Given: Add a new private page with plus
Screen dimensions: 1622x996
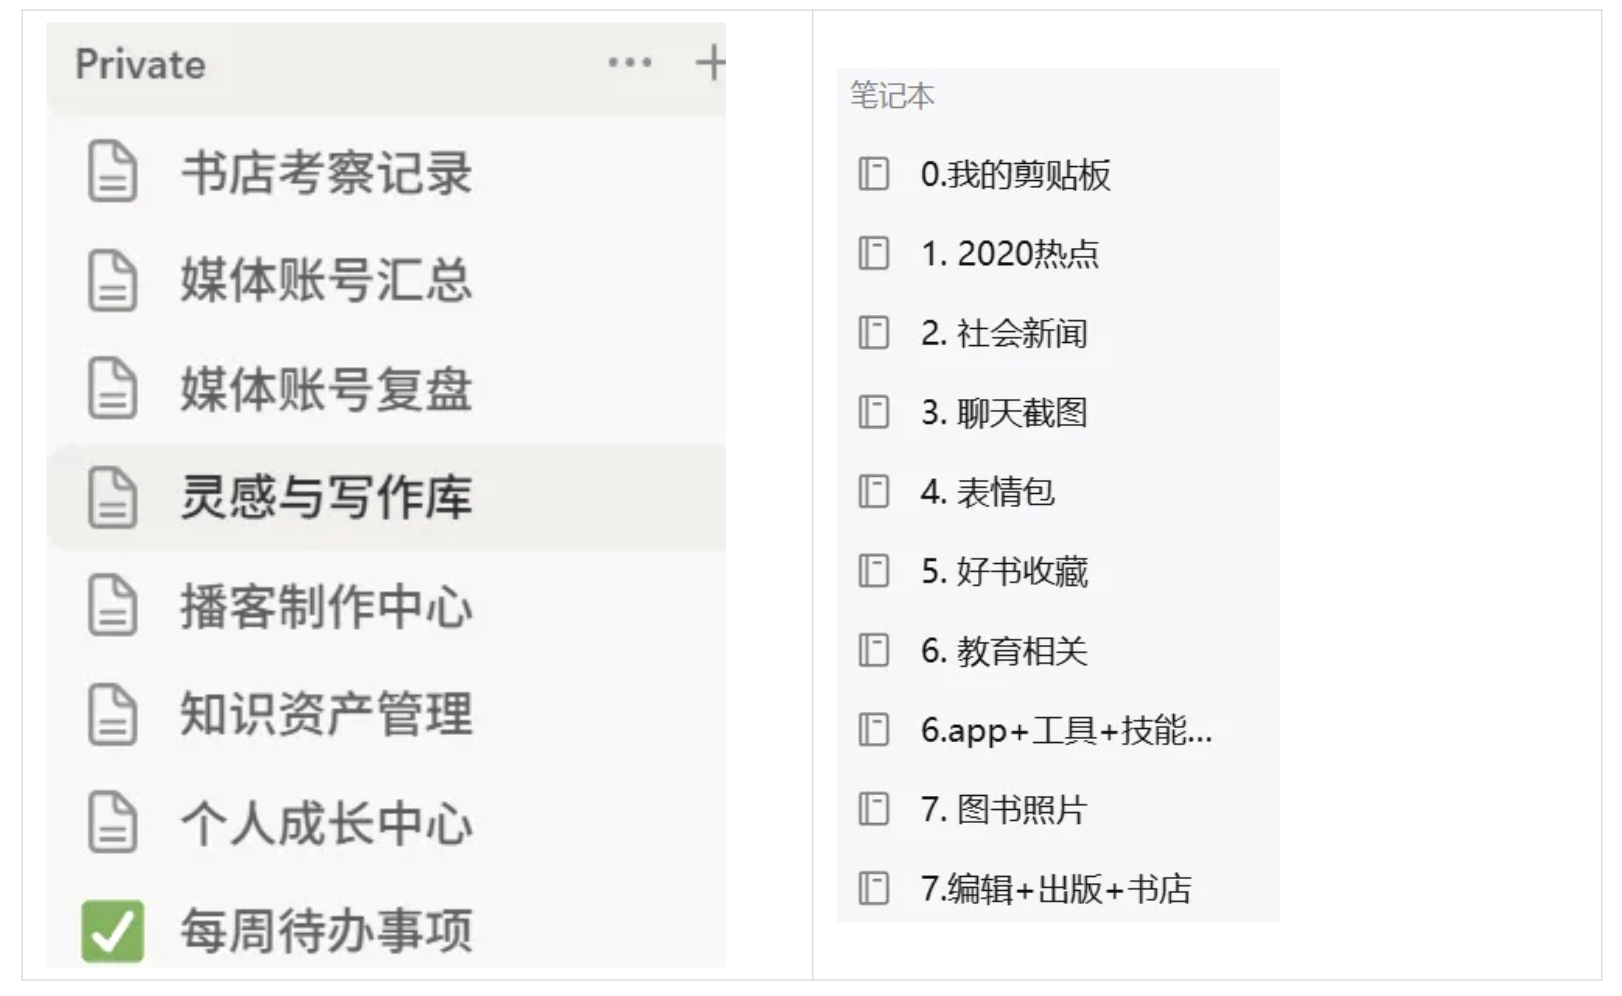Looking at the screenshot, I should 710,63.
